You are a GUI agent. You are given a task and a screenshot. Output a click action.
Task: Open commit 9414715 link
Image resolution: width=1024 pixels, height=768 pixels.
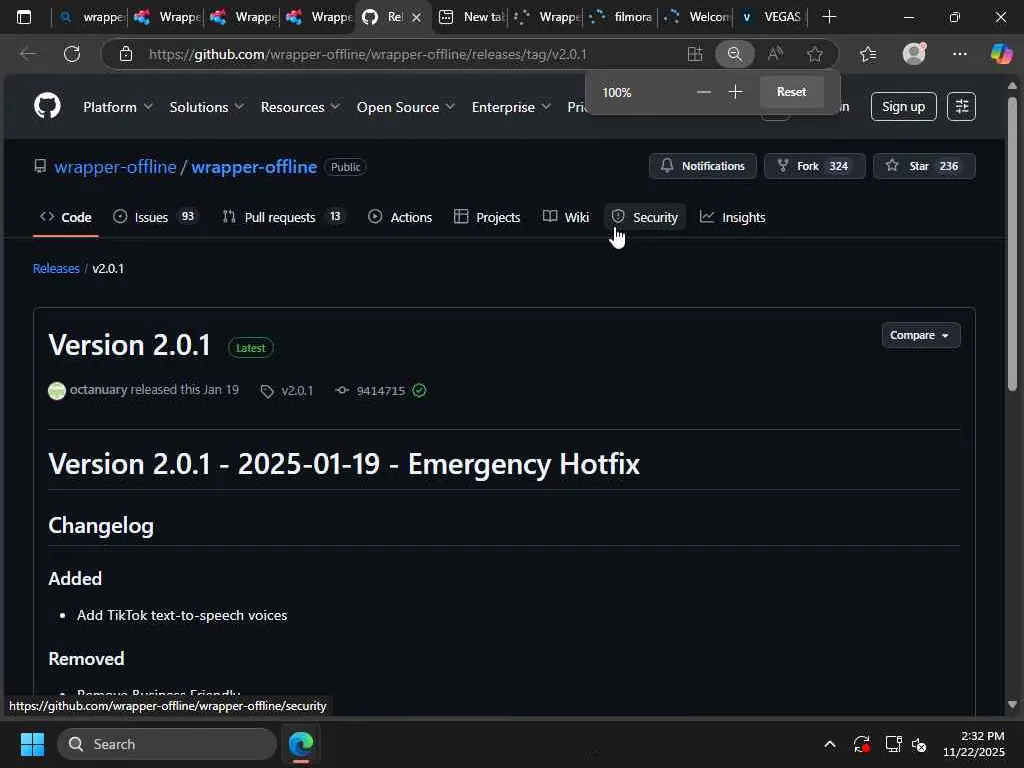(x=381, y=391)
